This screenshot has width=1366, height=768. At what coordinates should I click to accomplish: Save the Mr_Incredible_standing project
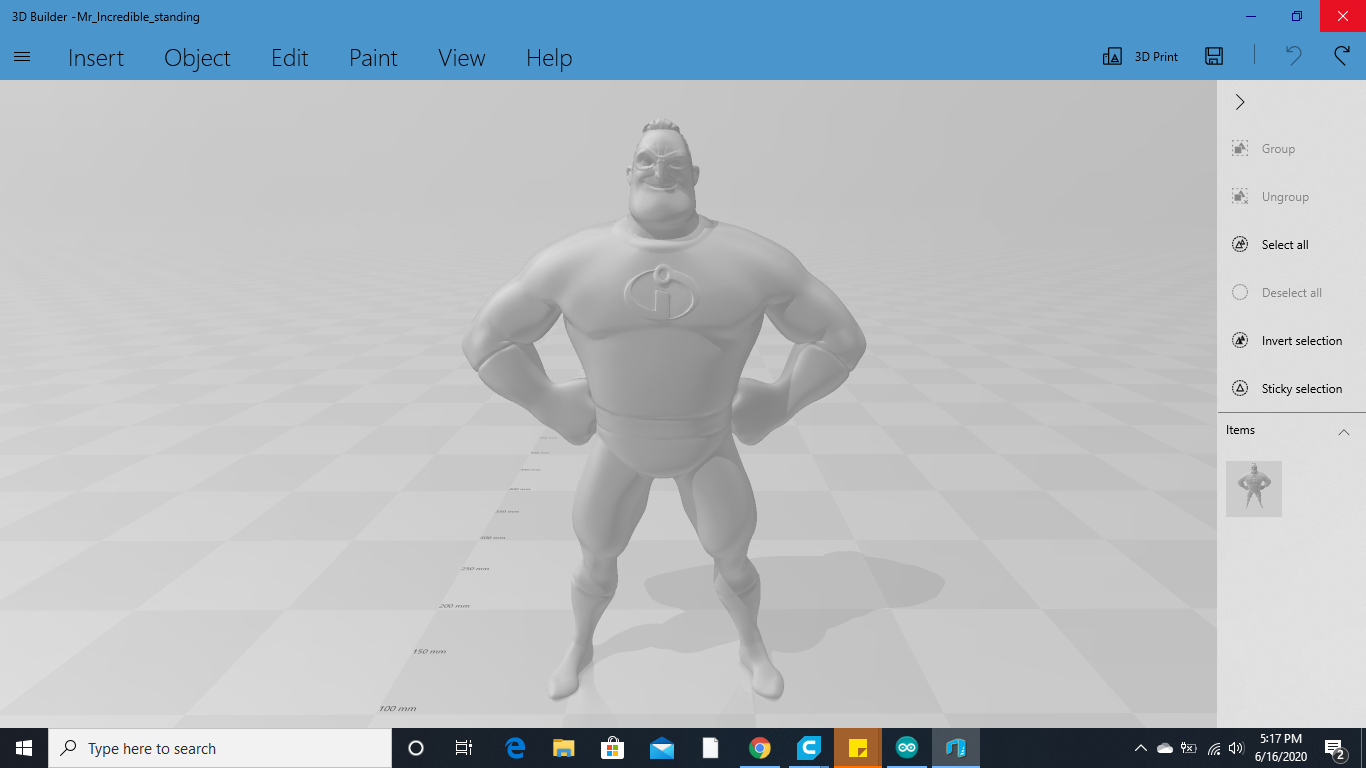coord(1213,56)
